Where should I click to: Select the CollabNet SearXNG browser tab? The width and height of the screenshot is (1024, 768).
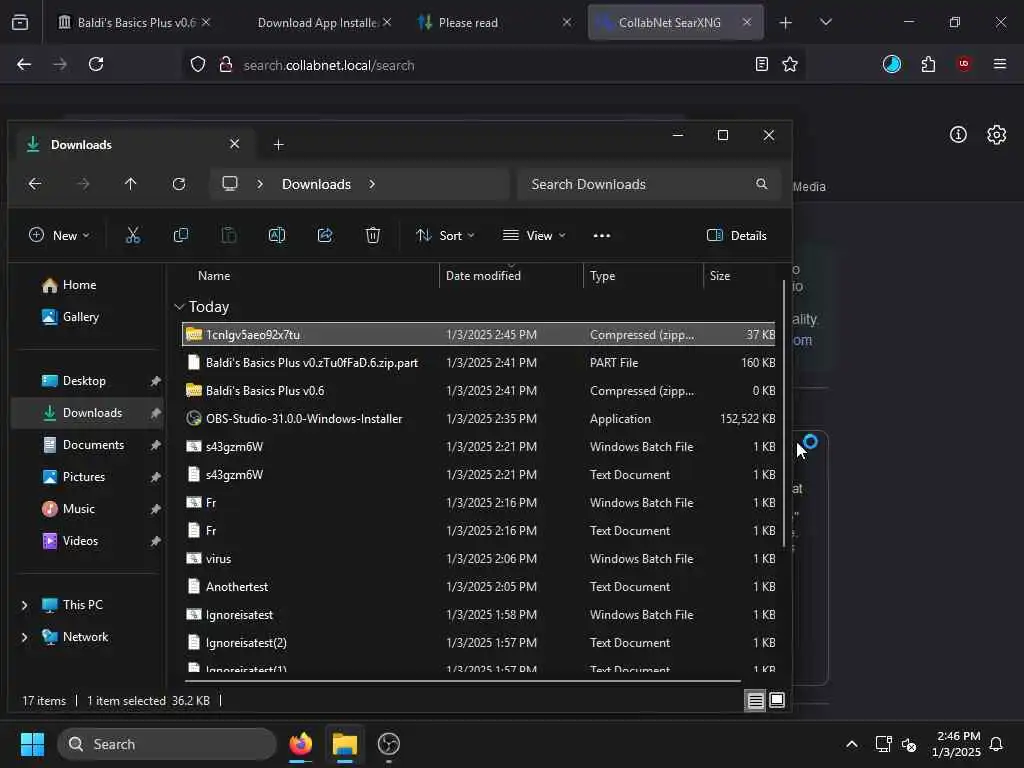675,22
